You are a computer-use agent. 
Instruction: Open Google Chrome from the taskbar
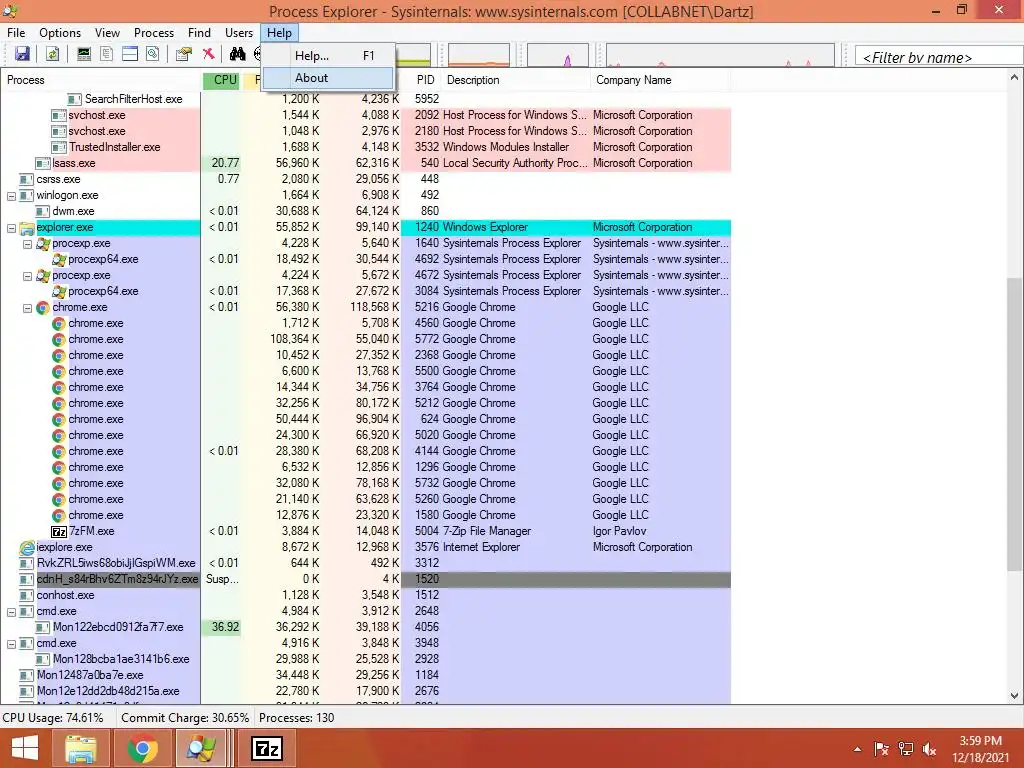pos(142,748)
